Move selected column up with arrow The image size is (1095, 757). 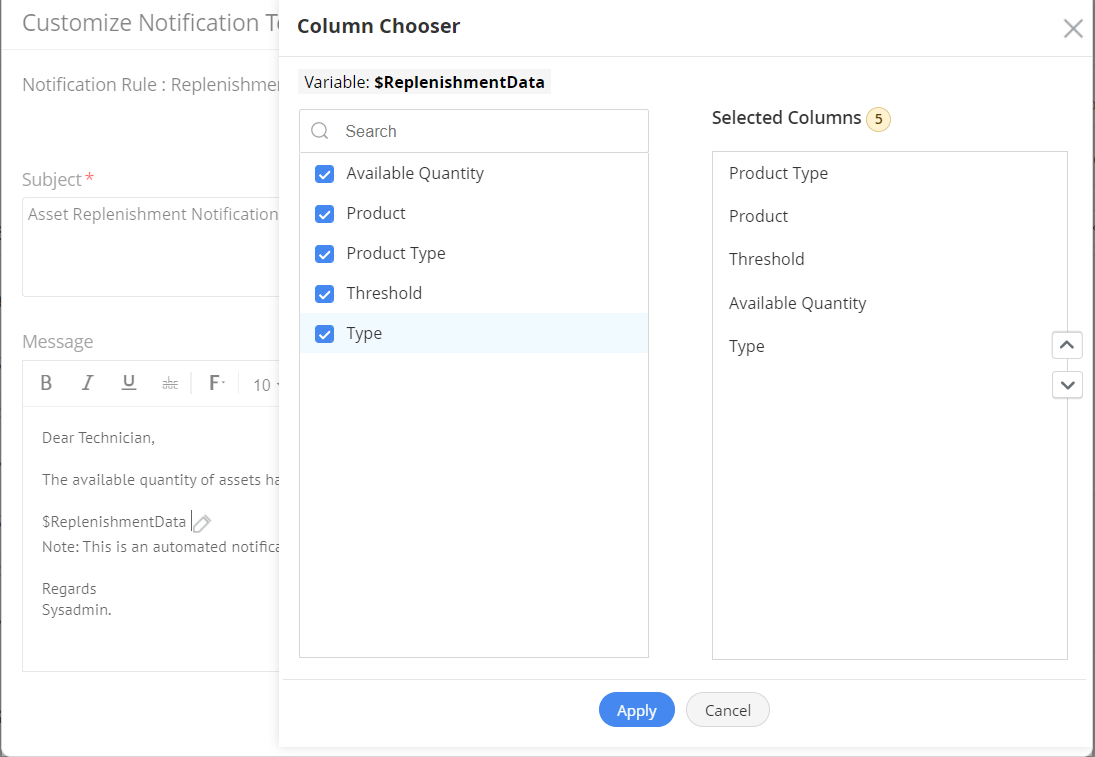pyautogui.click(x=1067, y=345)
